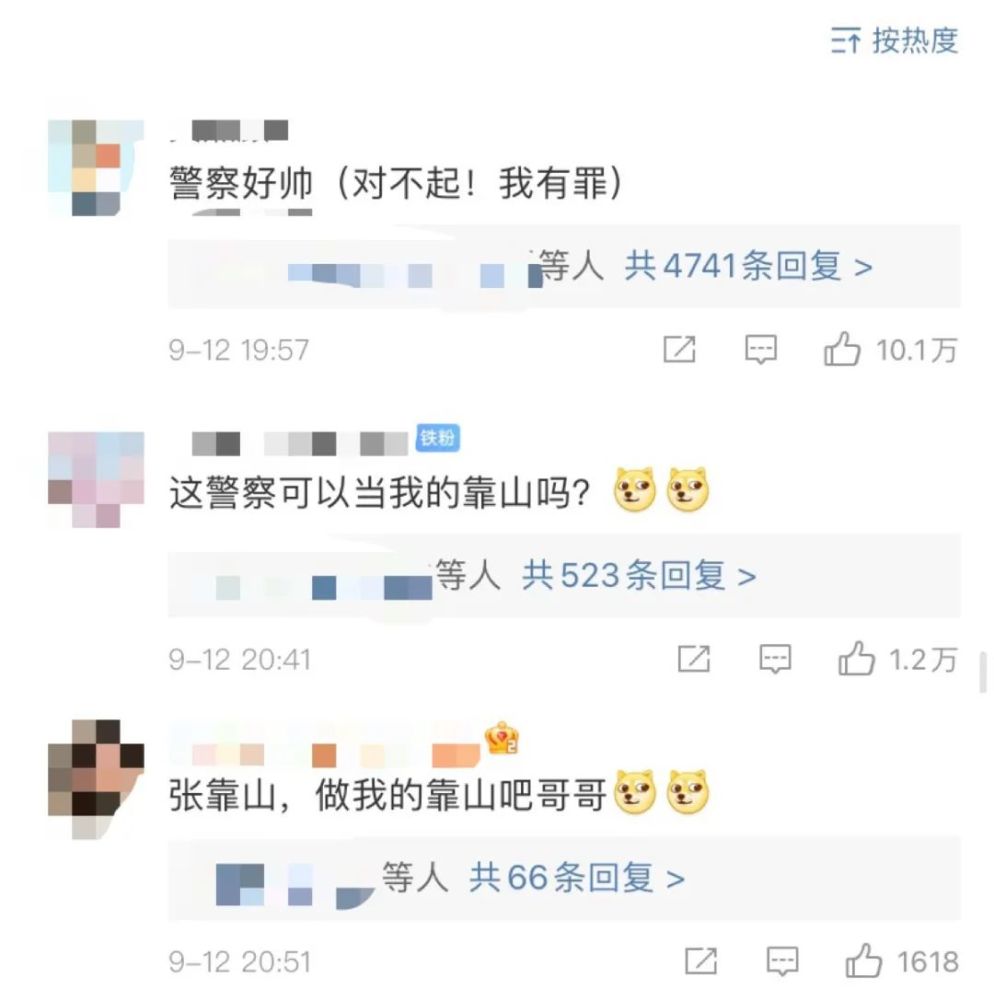Click the scrollbar handle at right edge
The image size is (994, 1000).
(x=984, y=672)
